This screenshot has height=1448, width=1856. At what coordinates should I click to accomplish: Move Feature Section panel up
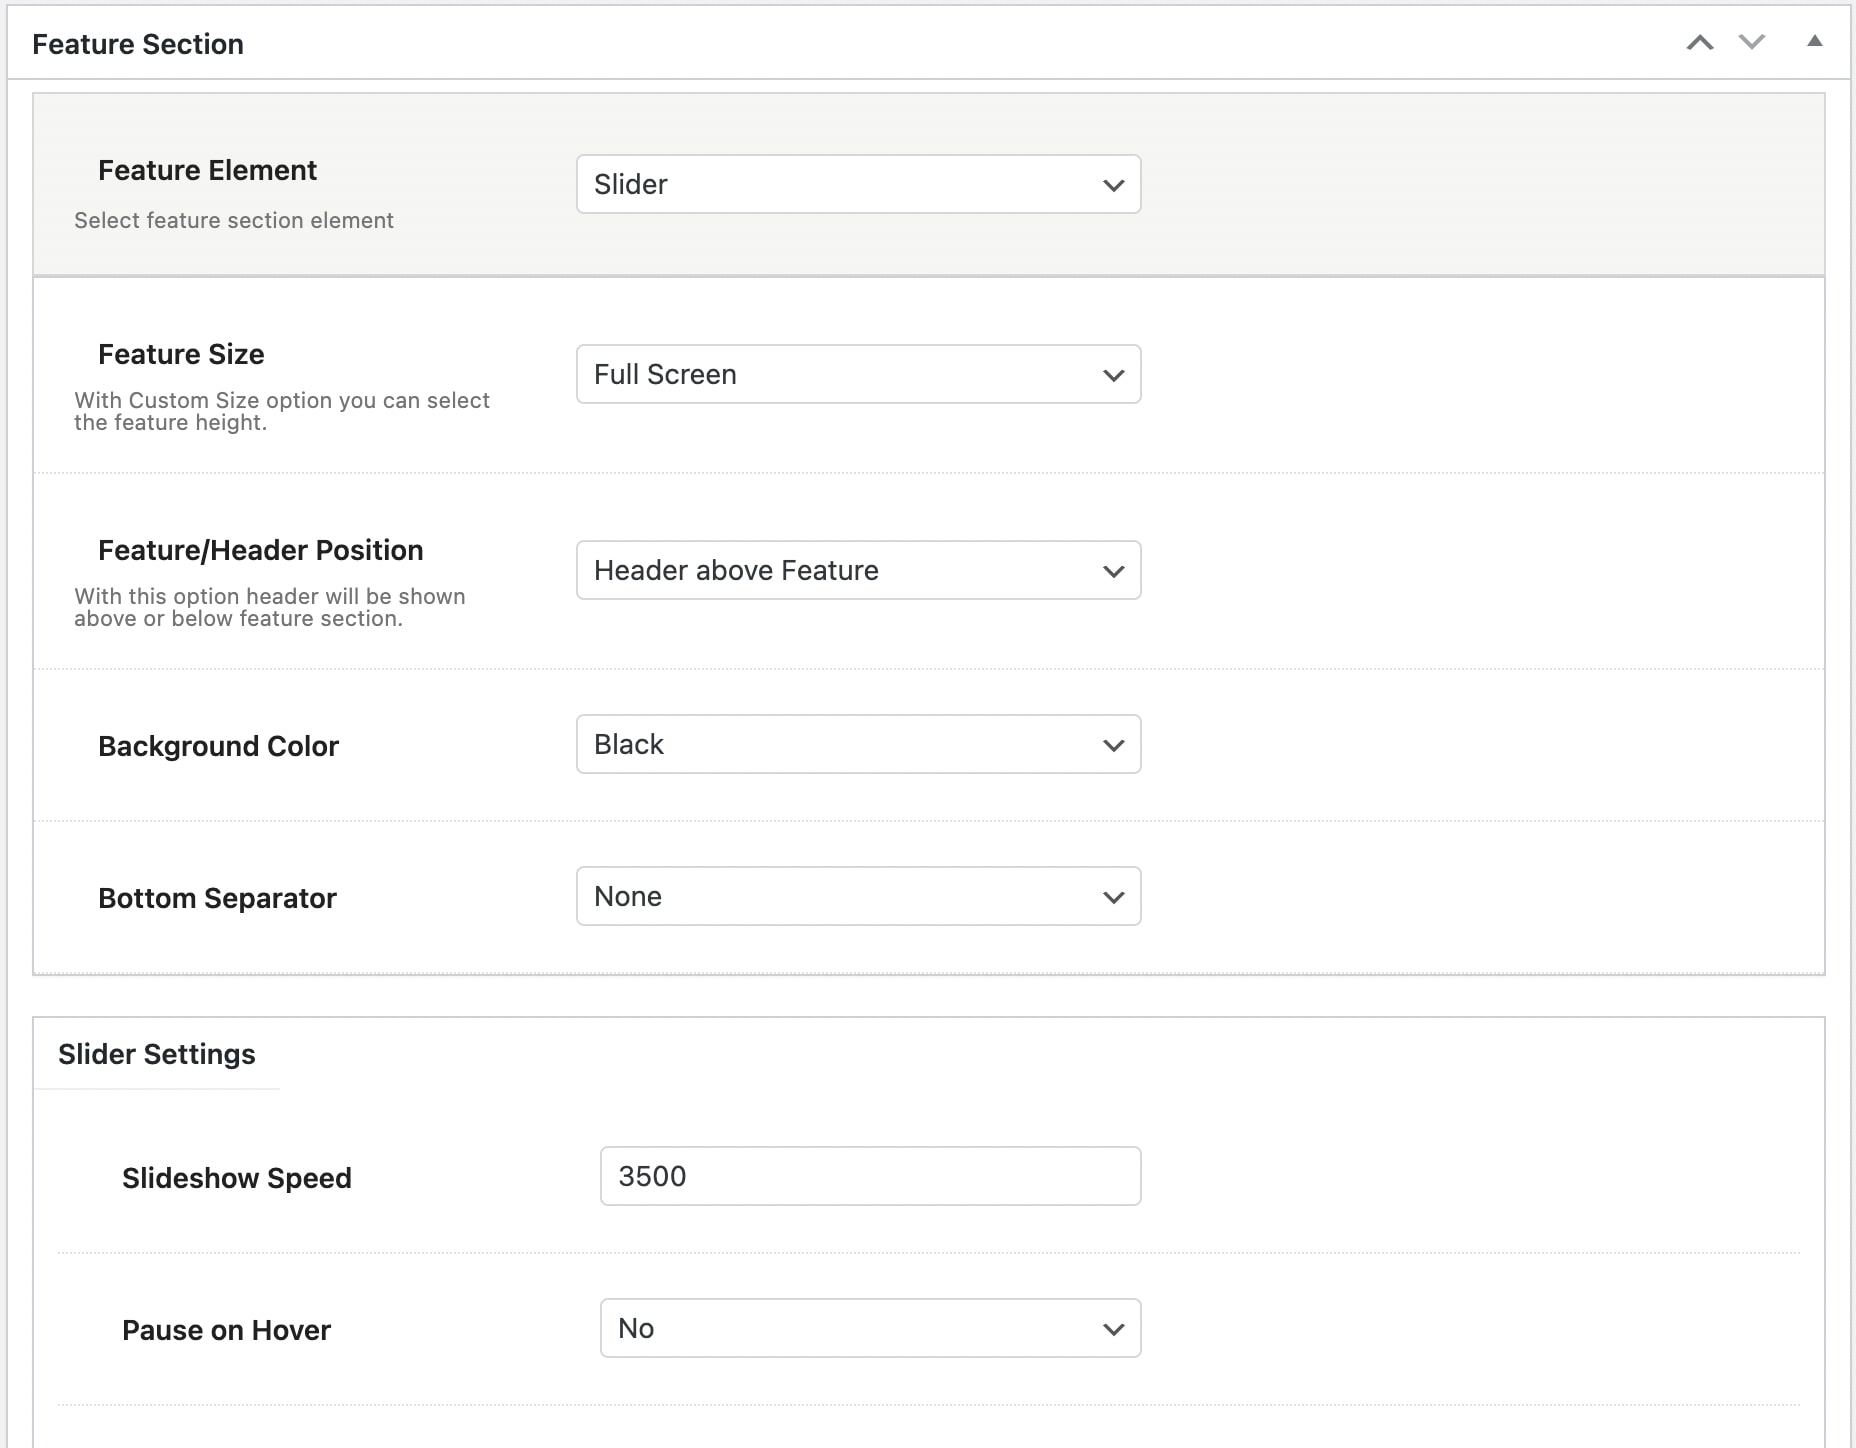[1700, 43]
